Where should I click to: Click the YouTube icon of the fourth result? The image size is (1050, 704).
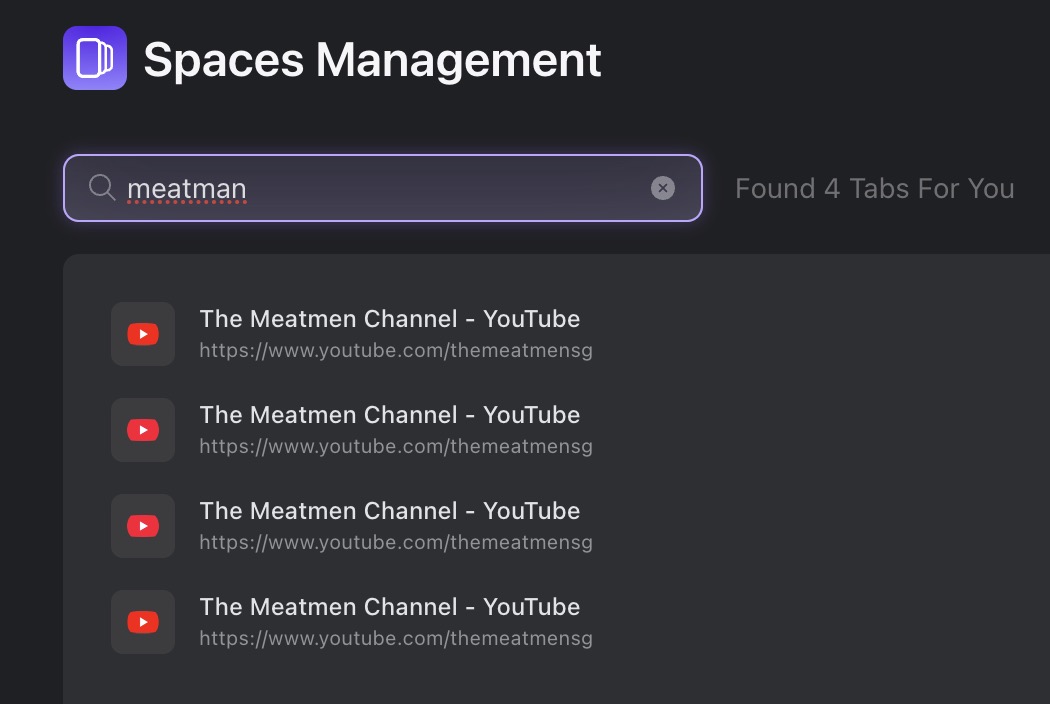click(143, 622)
